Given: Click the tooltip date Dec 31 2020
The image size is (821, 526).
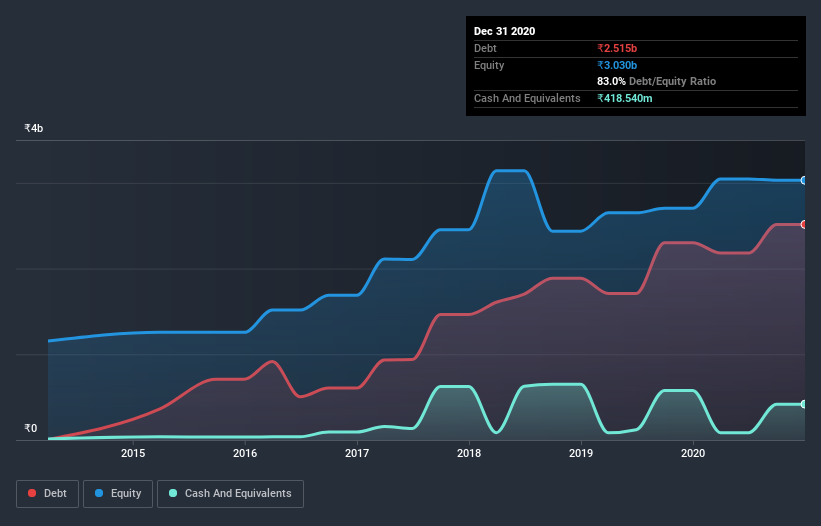Looking at the screenshot, I should click(x=504, y=31).
